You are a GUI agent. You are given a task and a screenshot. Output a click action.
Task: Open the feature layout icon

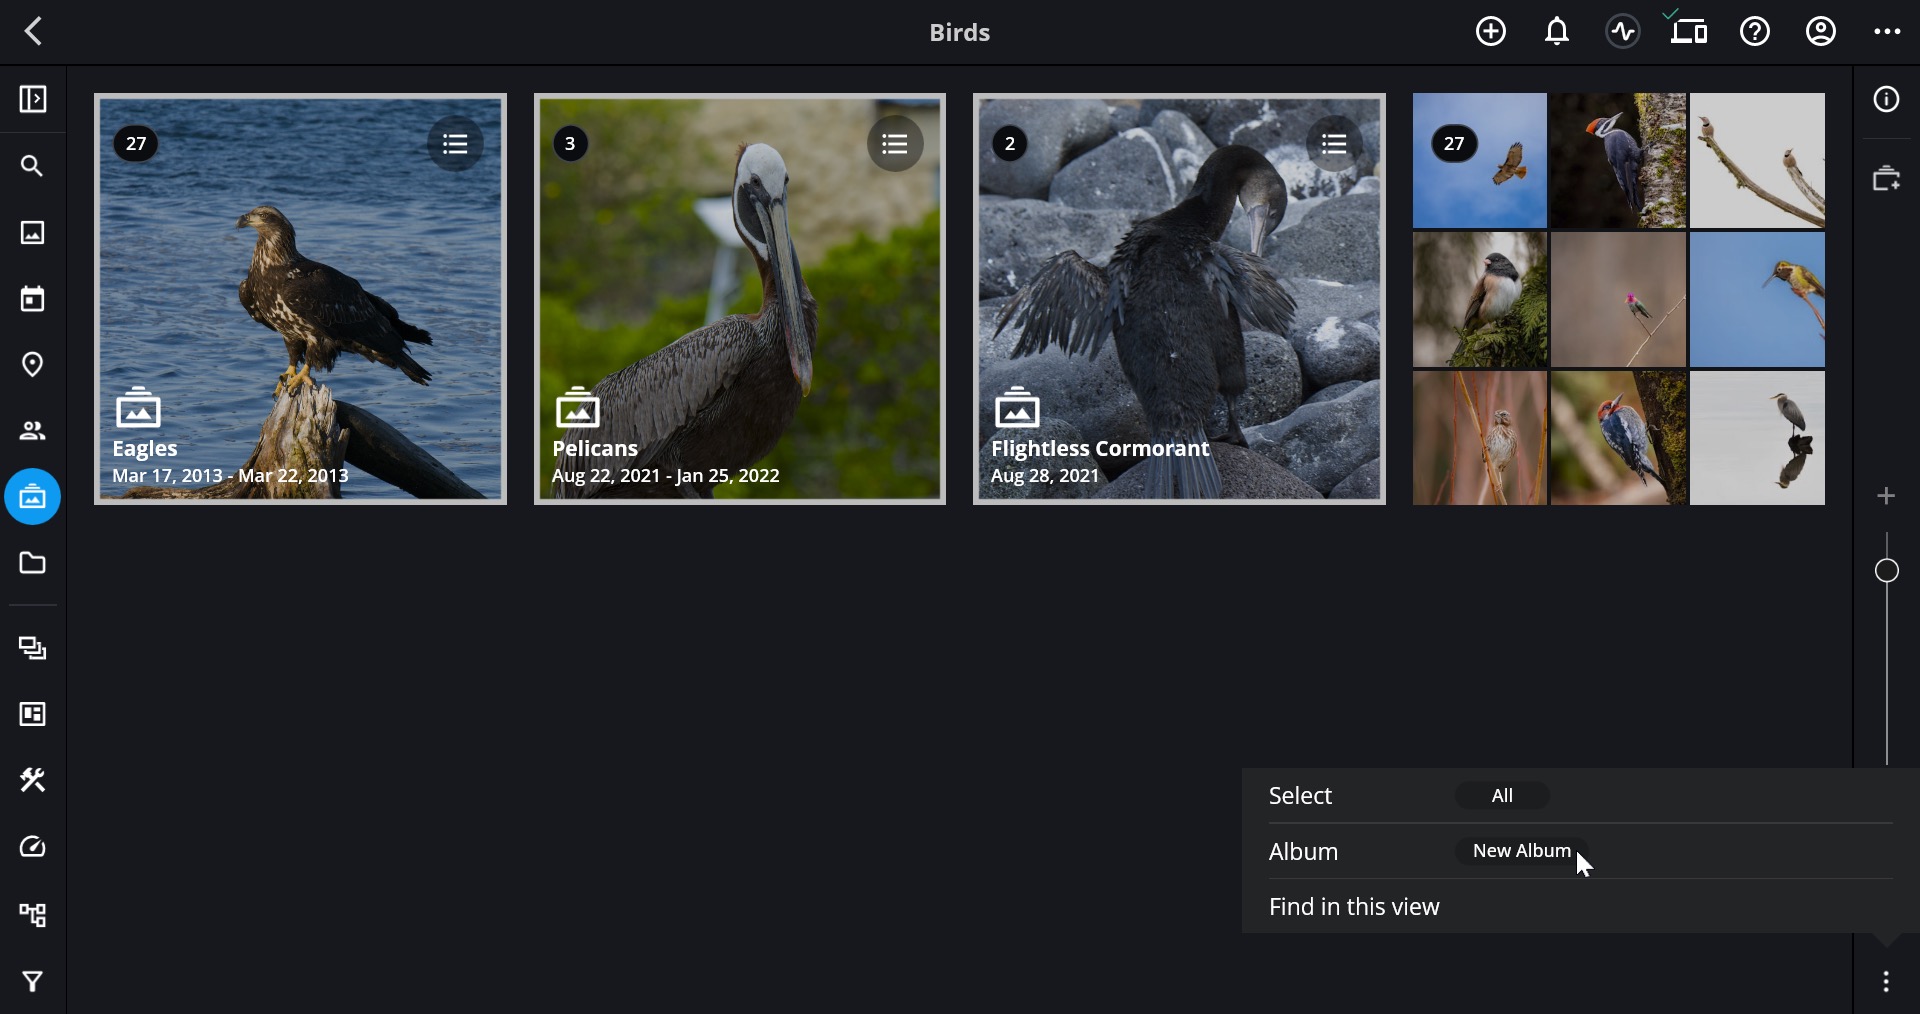click(x=33, y=714)
